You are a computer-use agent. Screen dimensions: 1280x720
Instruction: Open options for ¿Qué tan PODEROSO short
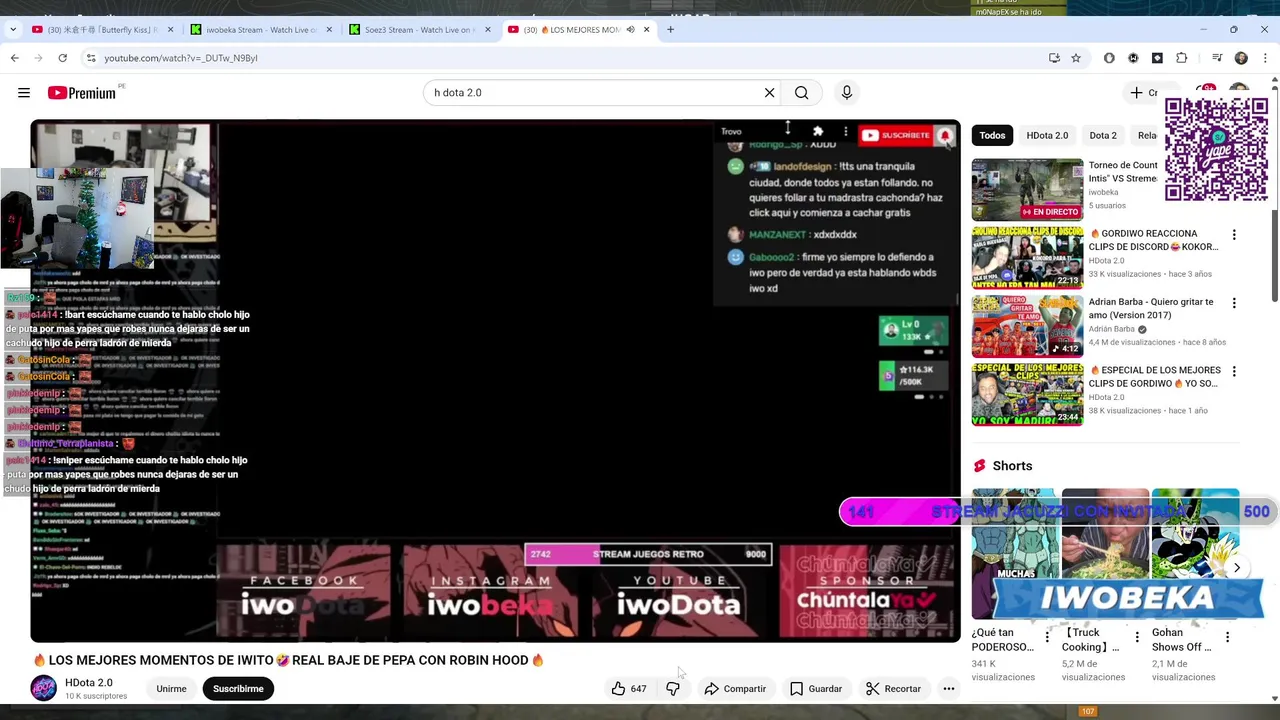pos(1047,637)
